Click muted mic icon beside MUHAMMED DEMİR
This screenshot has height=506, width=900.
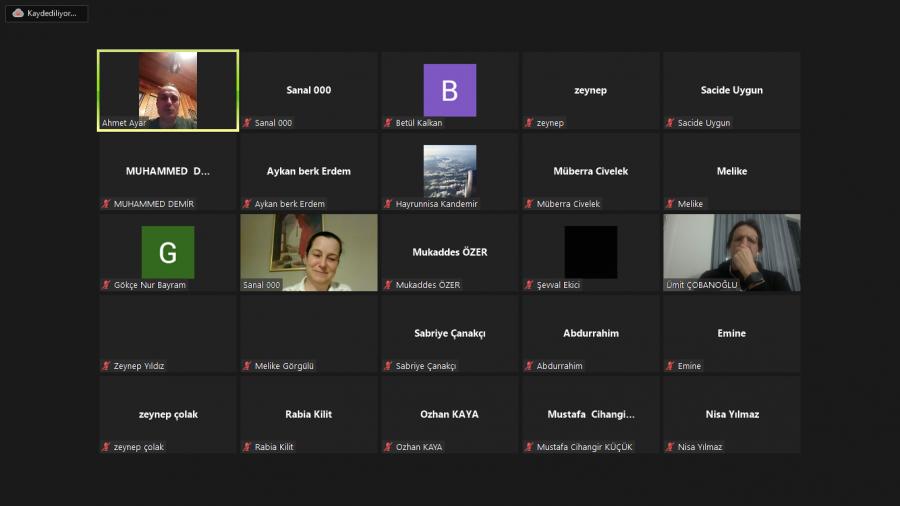pyautogui.click(x=106, y=204)
